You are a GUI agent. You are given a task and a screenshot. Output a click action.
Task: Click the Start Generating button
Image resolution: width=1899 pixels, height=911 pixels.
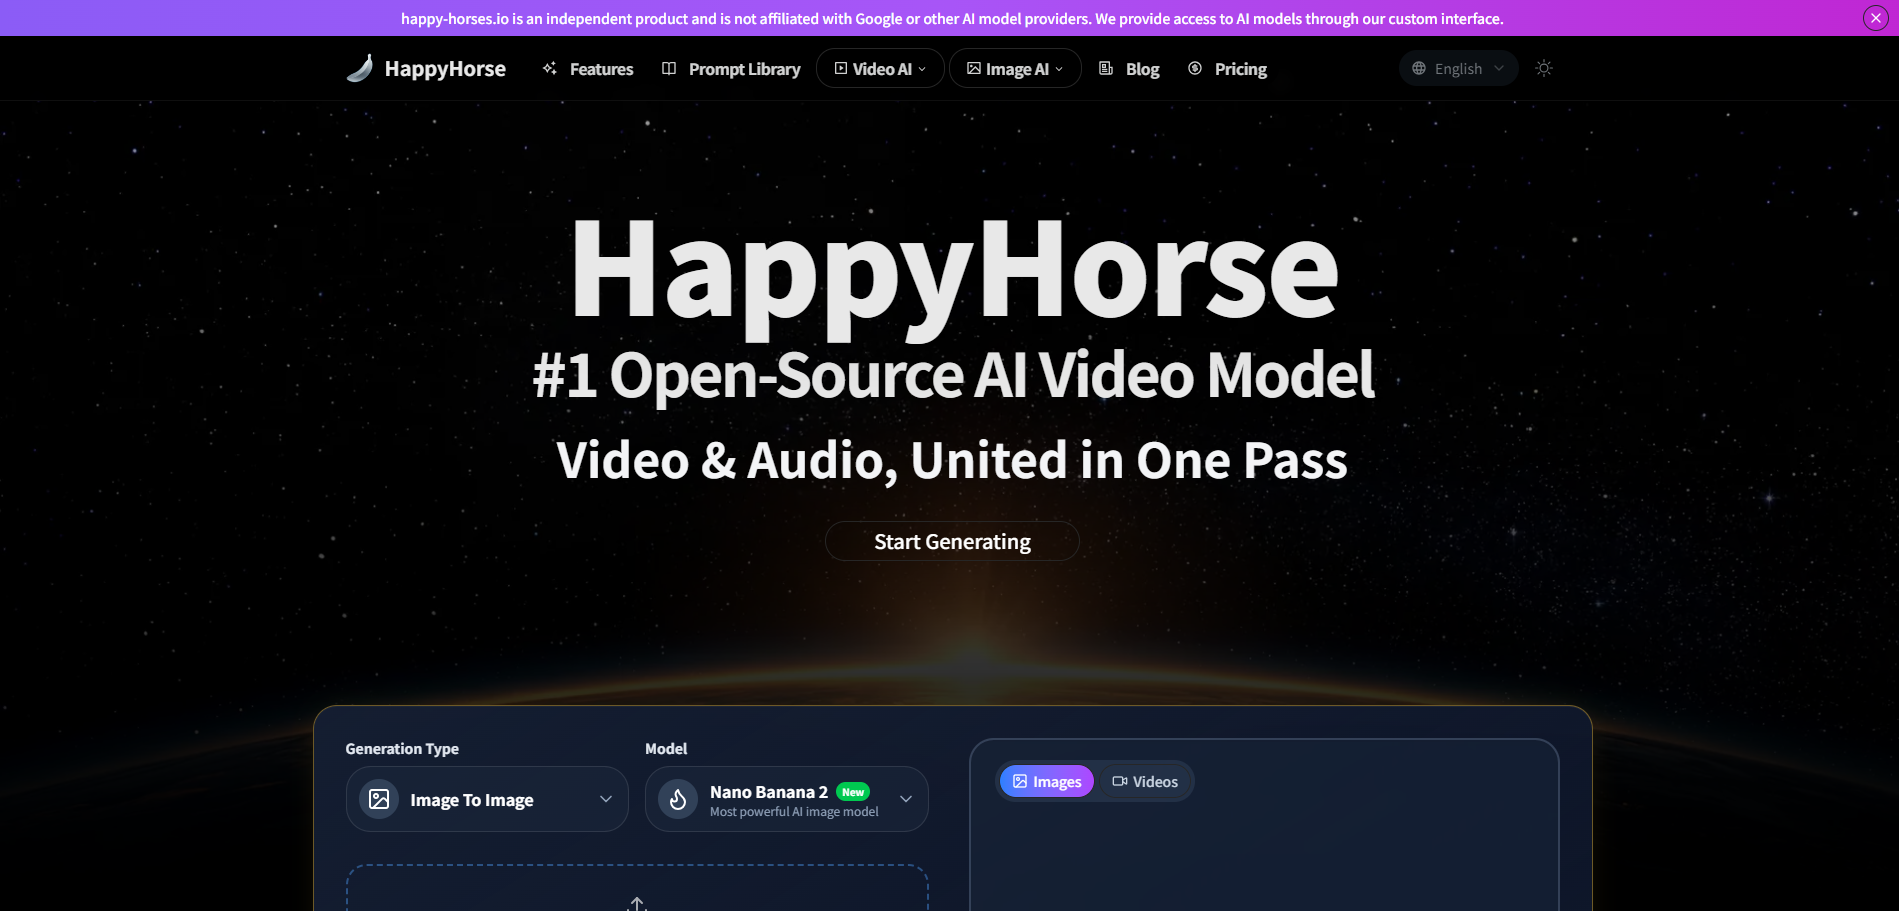(x=951, y=541)
